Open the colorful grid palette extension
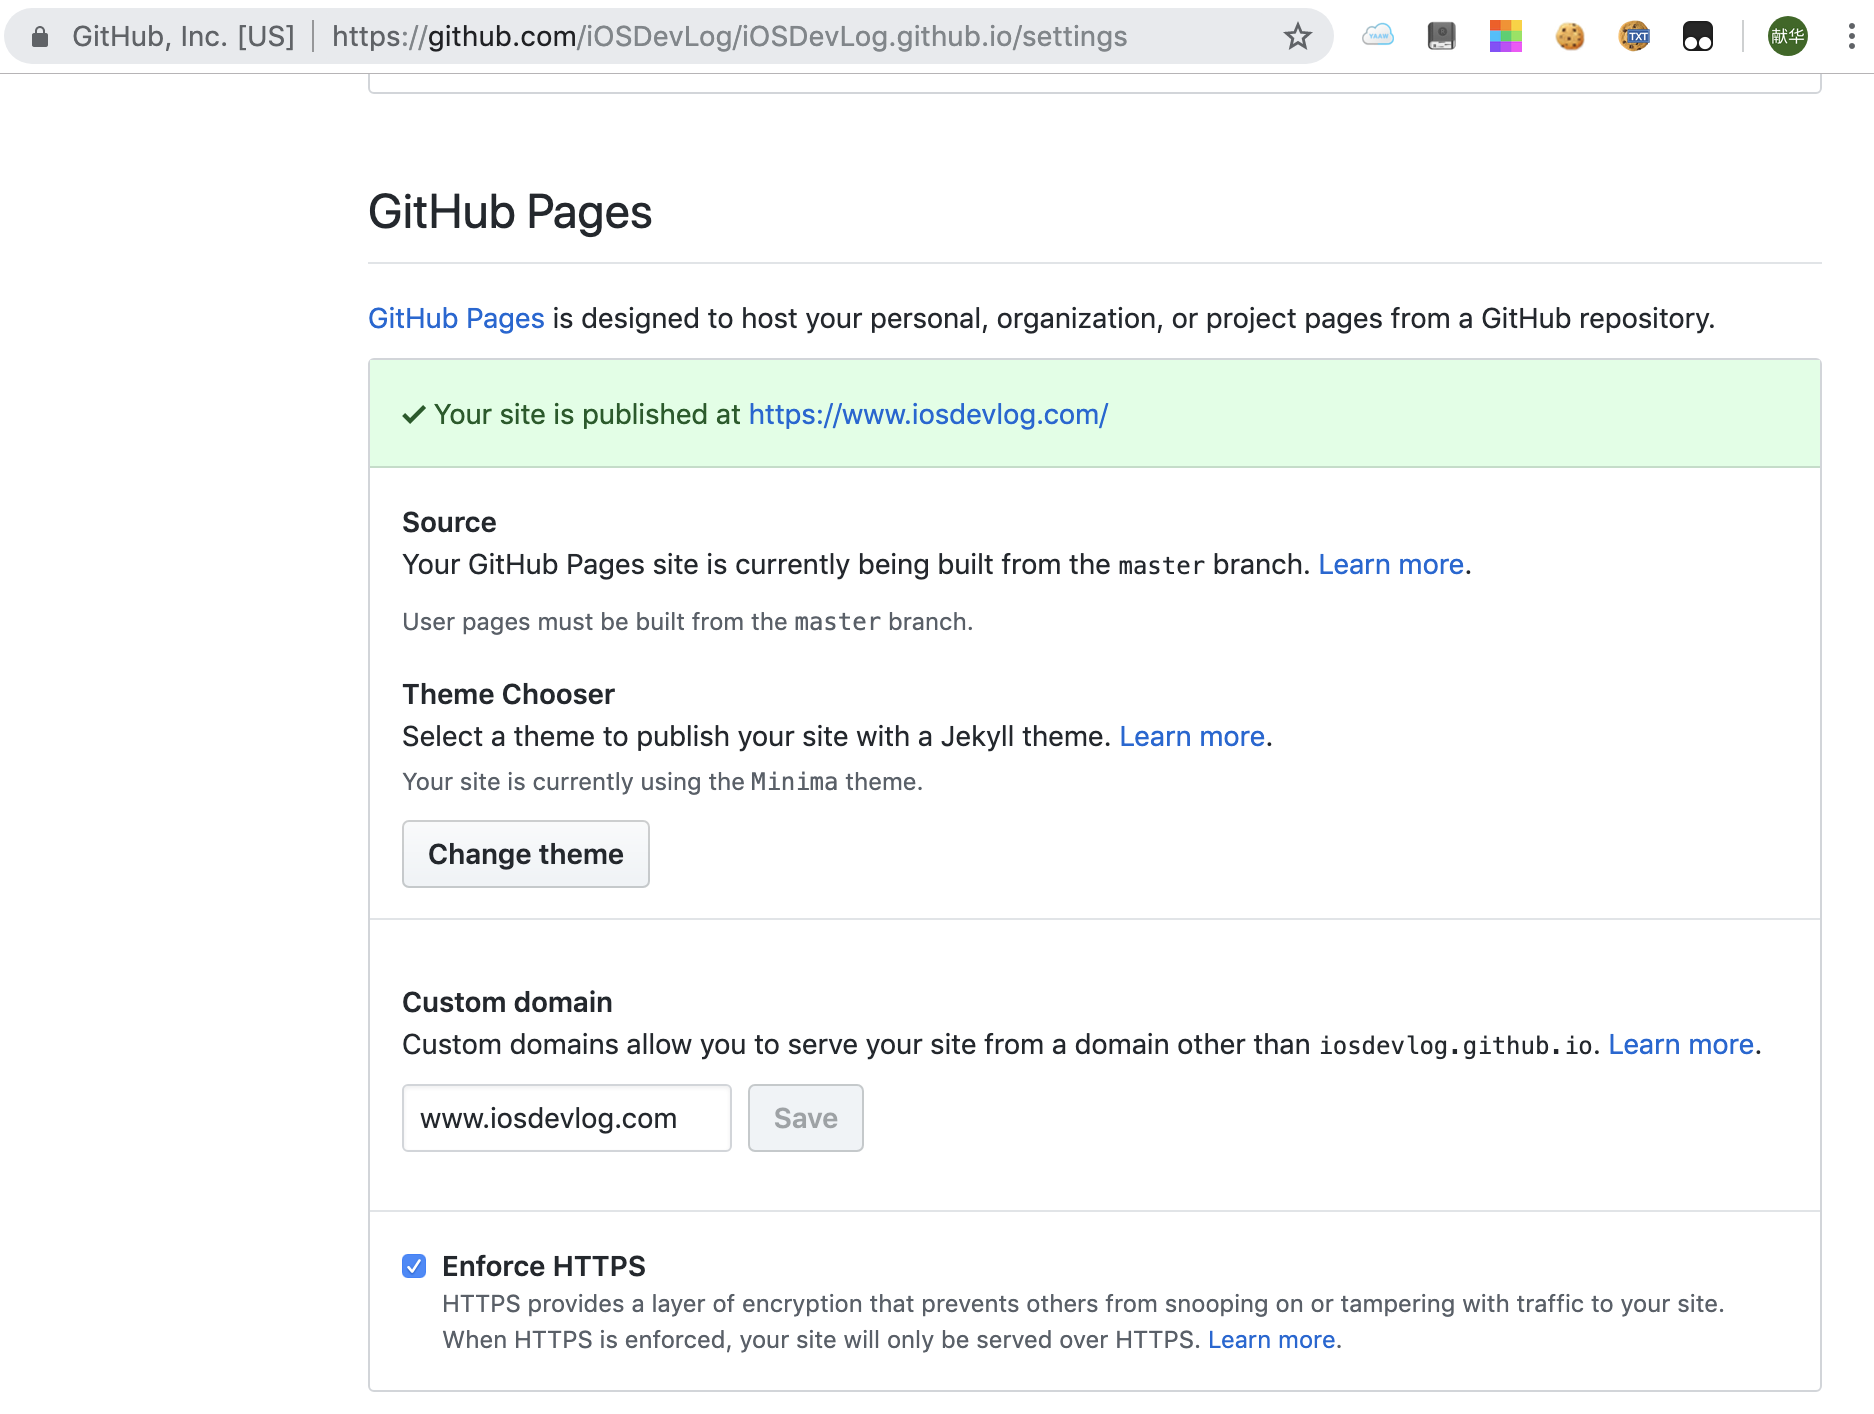 pos(1504,36)
